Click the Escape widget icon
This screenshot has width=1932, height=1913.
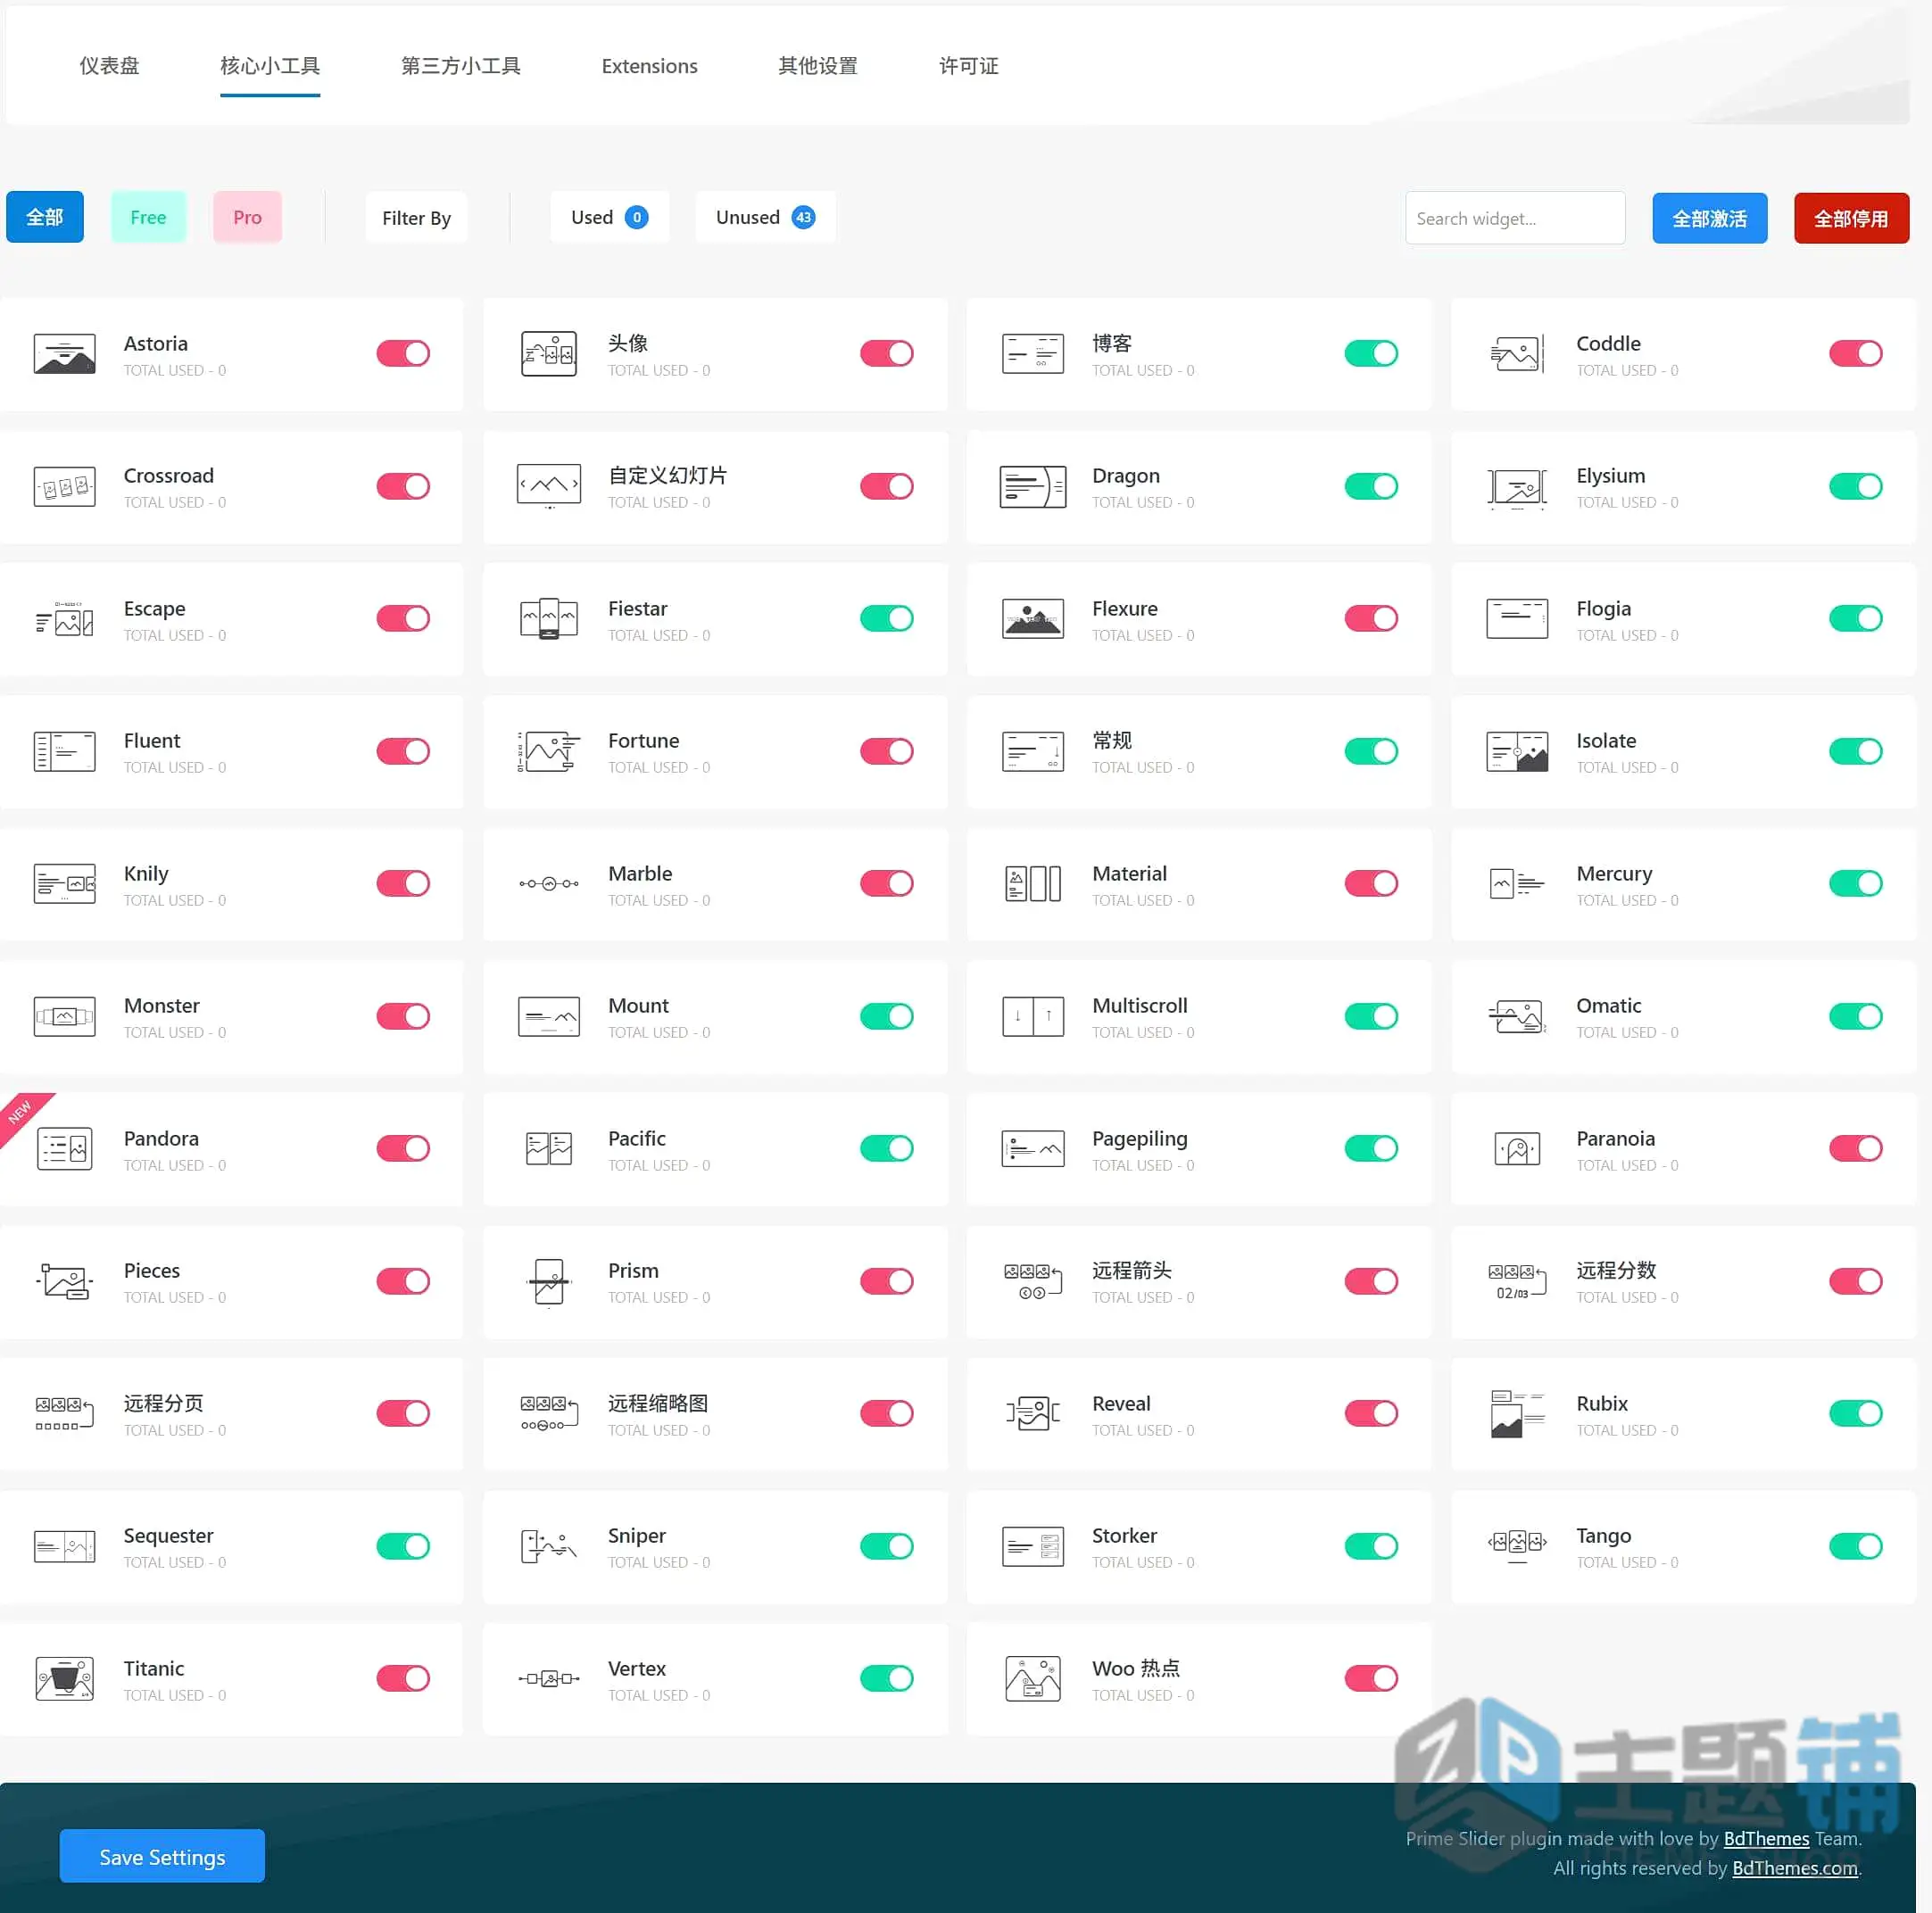(x=64, y=619)
